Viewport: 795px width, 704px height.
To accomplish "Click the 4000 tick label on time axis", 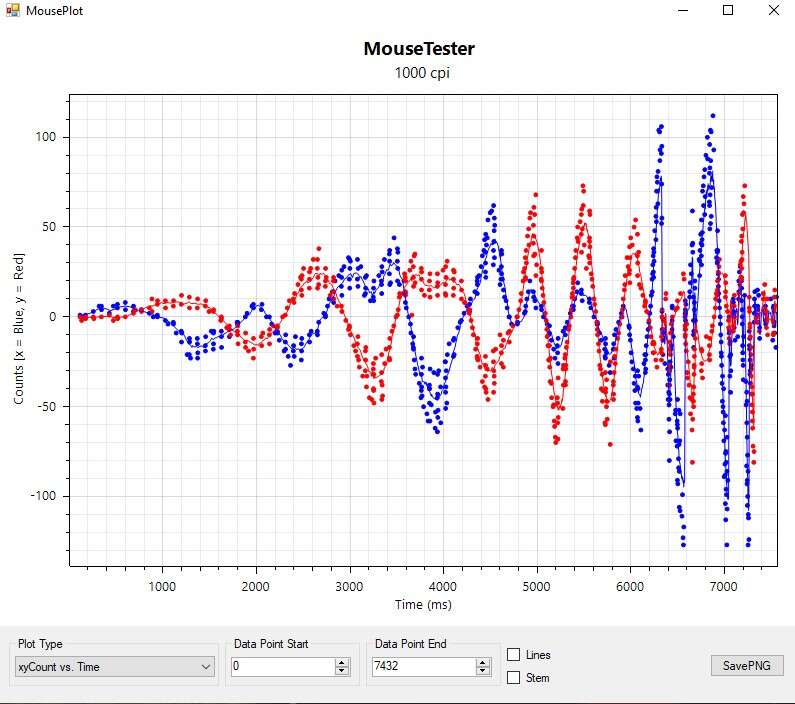I will coord(443,587).
